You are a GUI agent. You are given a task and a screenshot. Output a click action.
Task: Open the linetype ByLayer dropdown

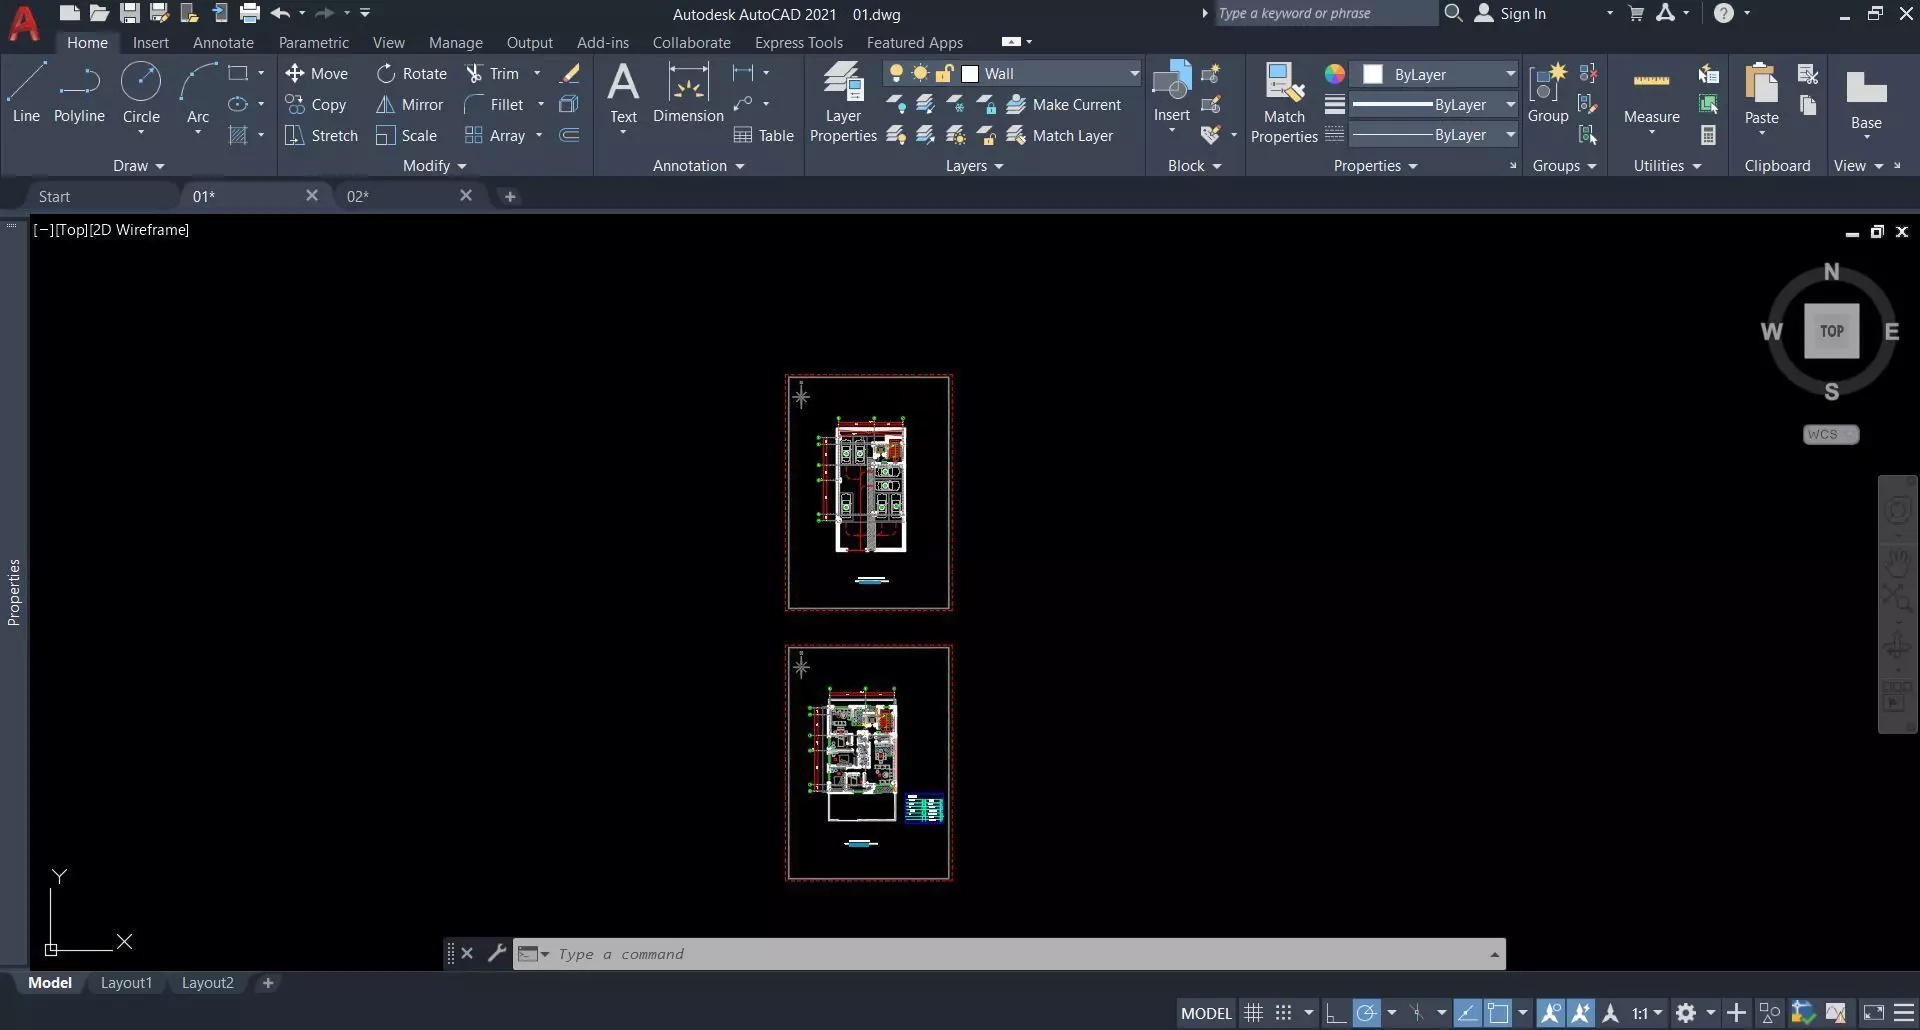[x=1510, y=134]
